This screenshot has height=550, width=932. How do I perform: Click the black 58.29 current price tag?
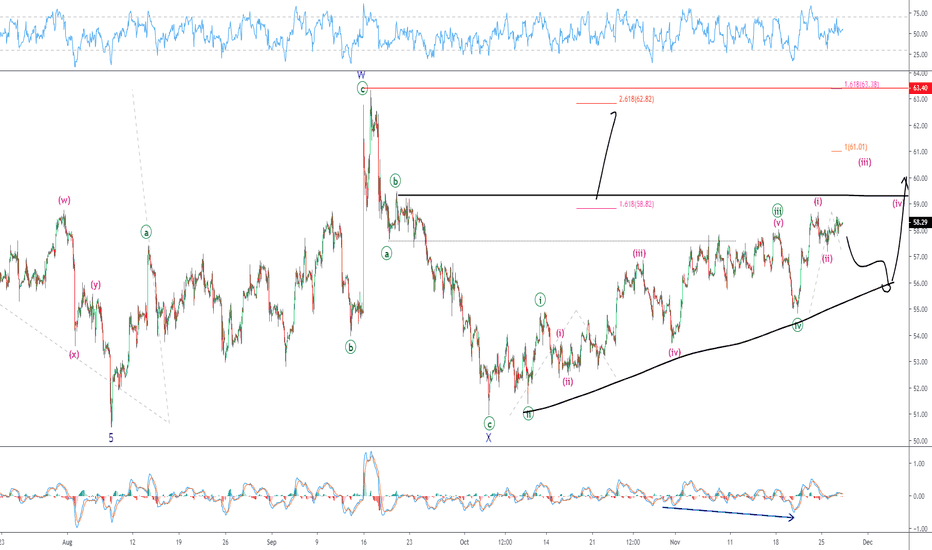point(920,222)
